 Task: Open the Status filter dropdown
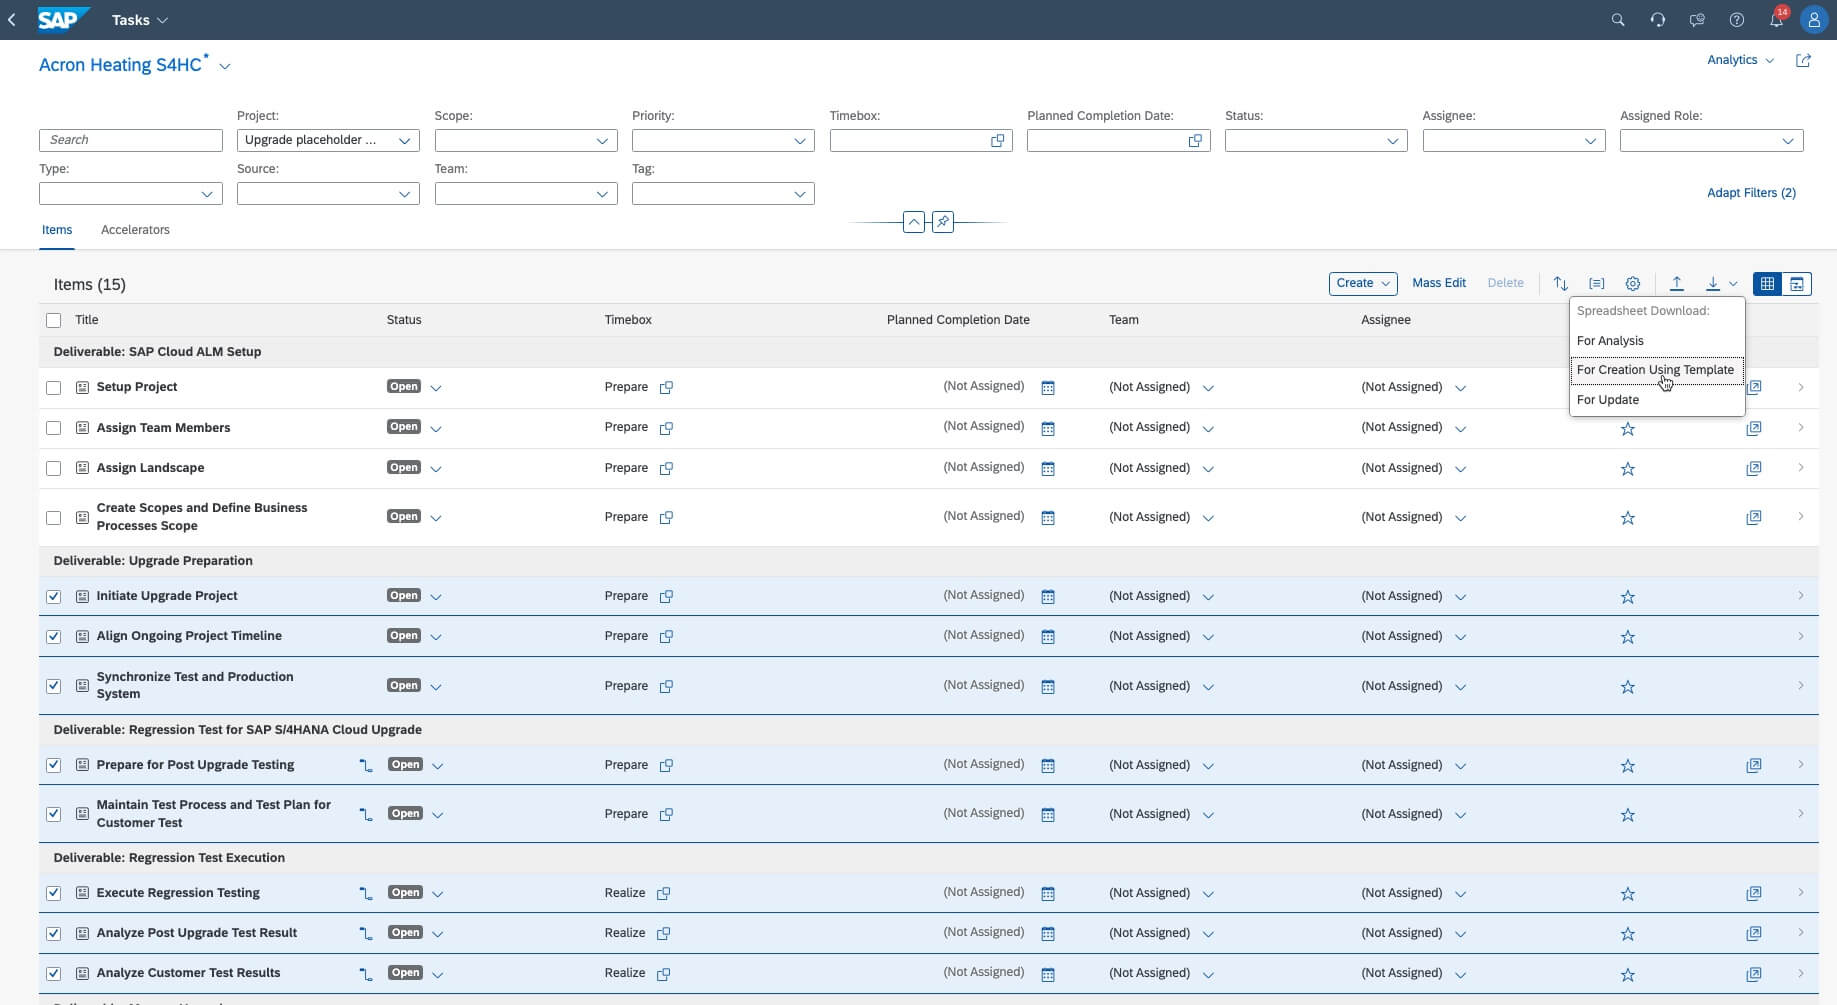[1391, 141]
